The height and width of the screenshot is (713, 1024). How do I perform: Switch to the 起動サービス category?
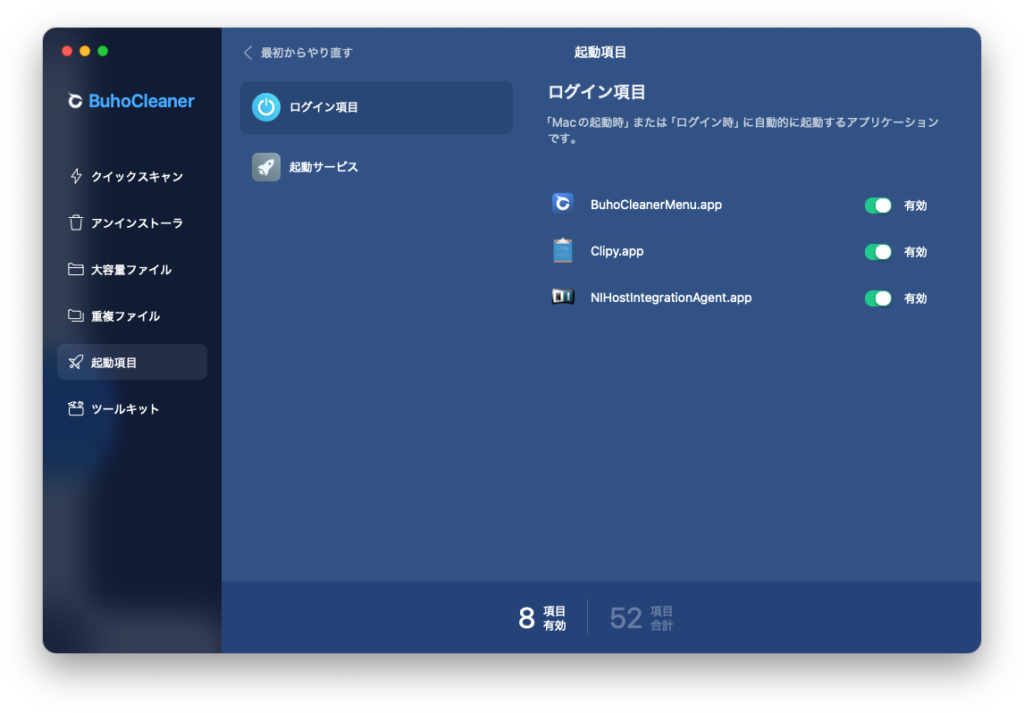pyautogui.click(x=376, y=167)
